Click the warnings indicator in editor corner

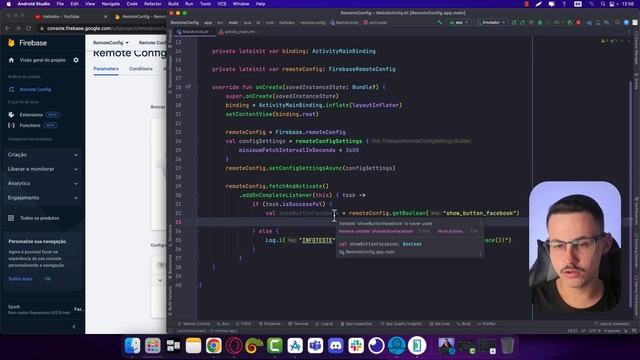click(605, 41)
